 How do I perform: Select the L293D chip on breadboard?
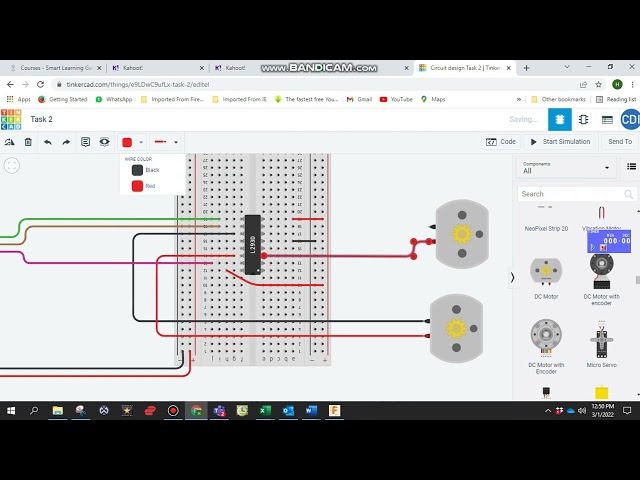click(x=253, y=244)
